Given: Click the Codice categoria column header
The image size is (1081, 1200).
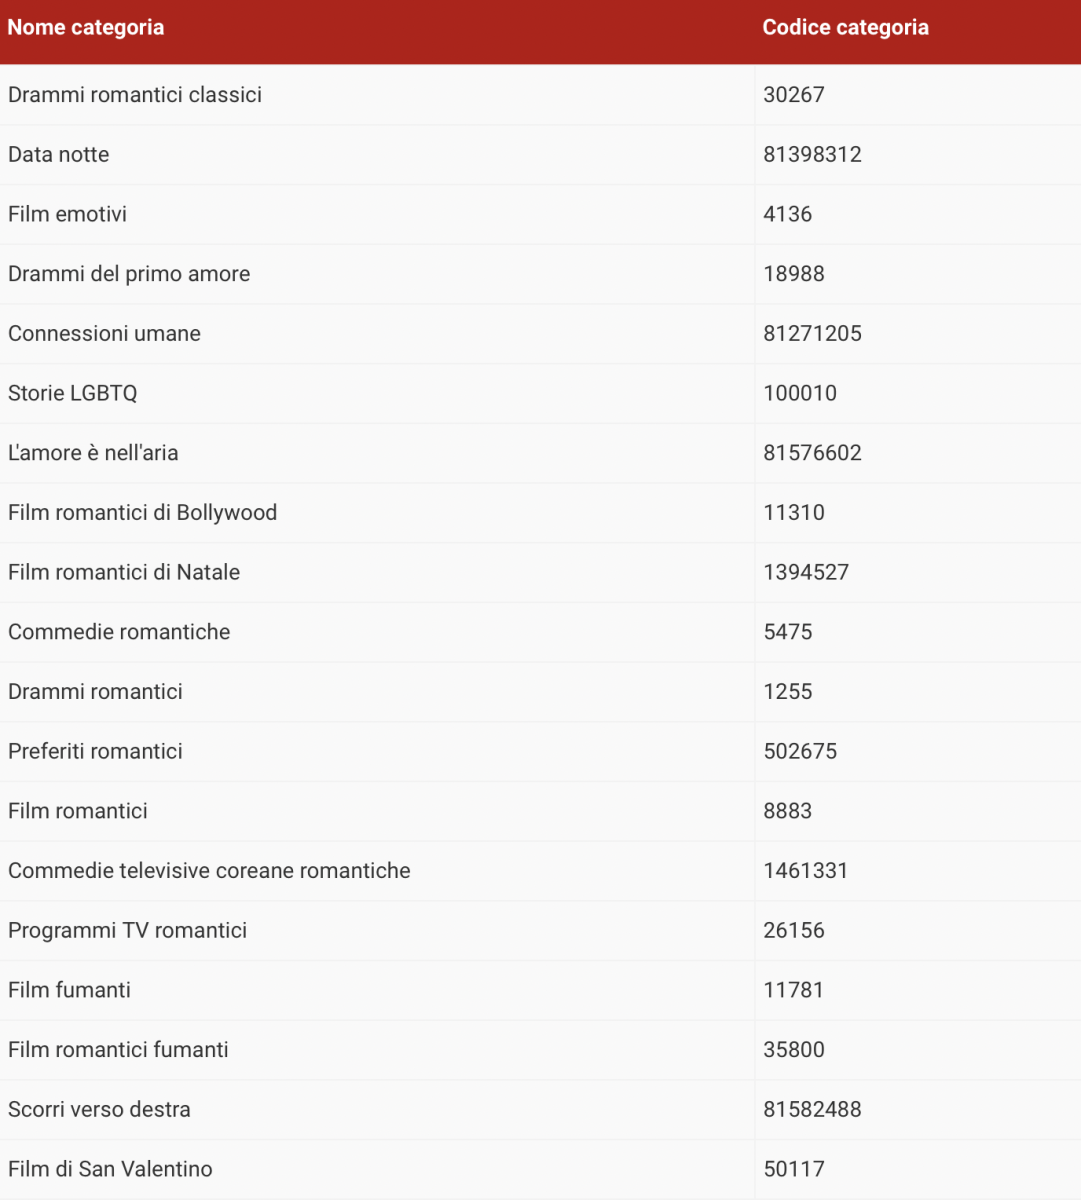Looking at the screenshot, I should coord(845,28).
